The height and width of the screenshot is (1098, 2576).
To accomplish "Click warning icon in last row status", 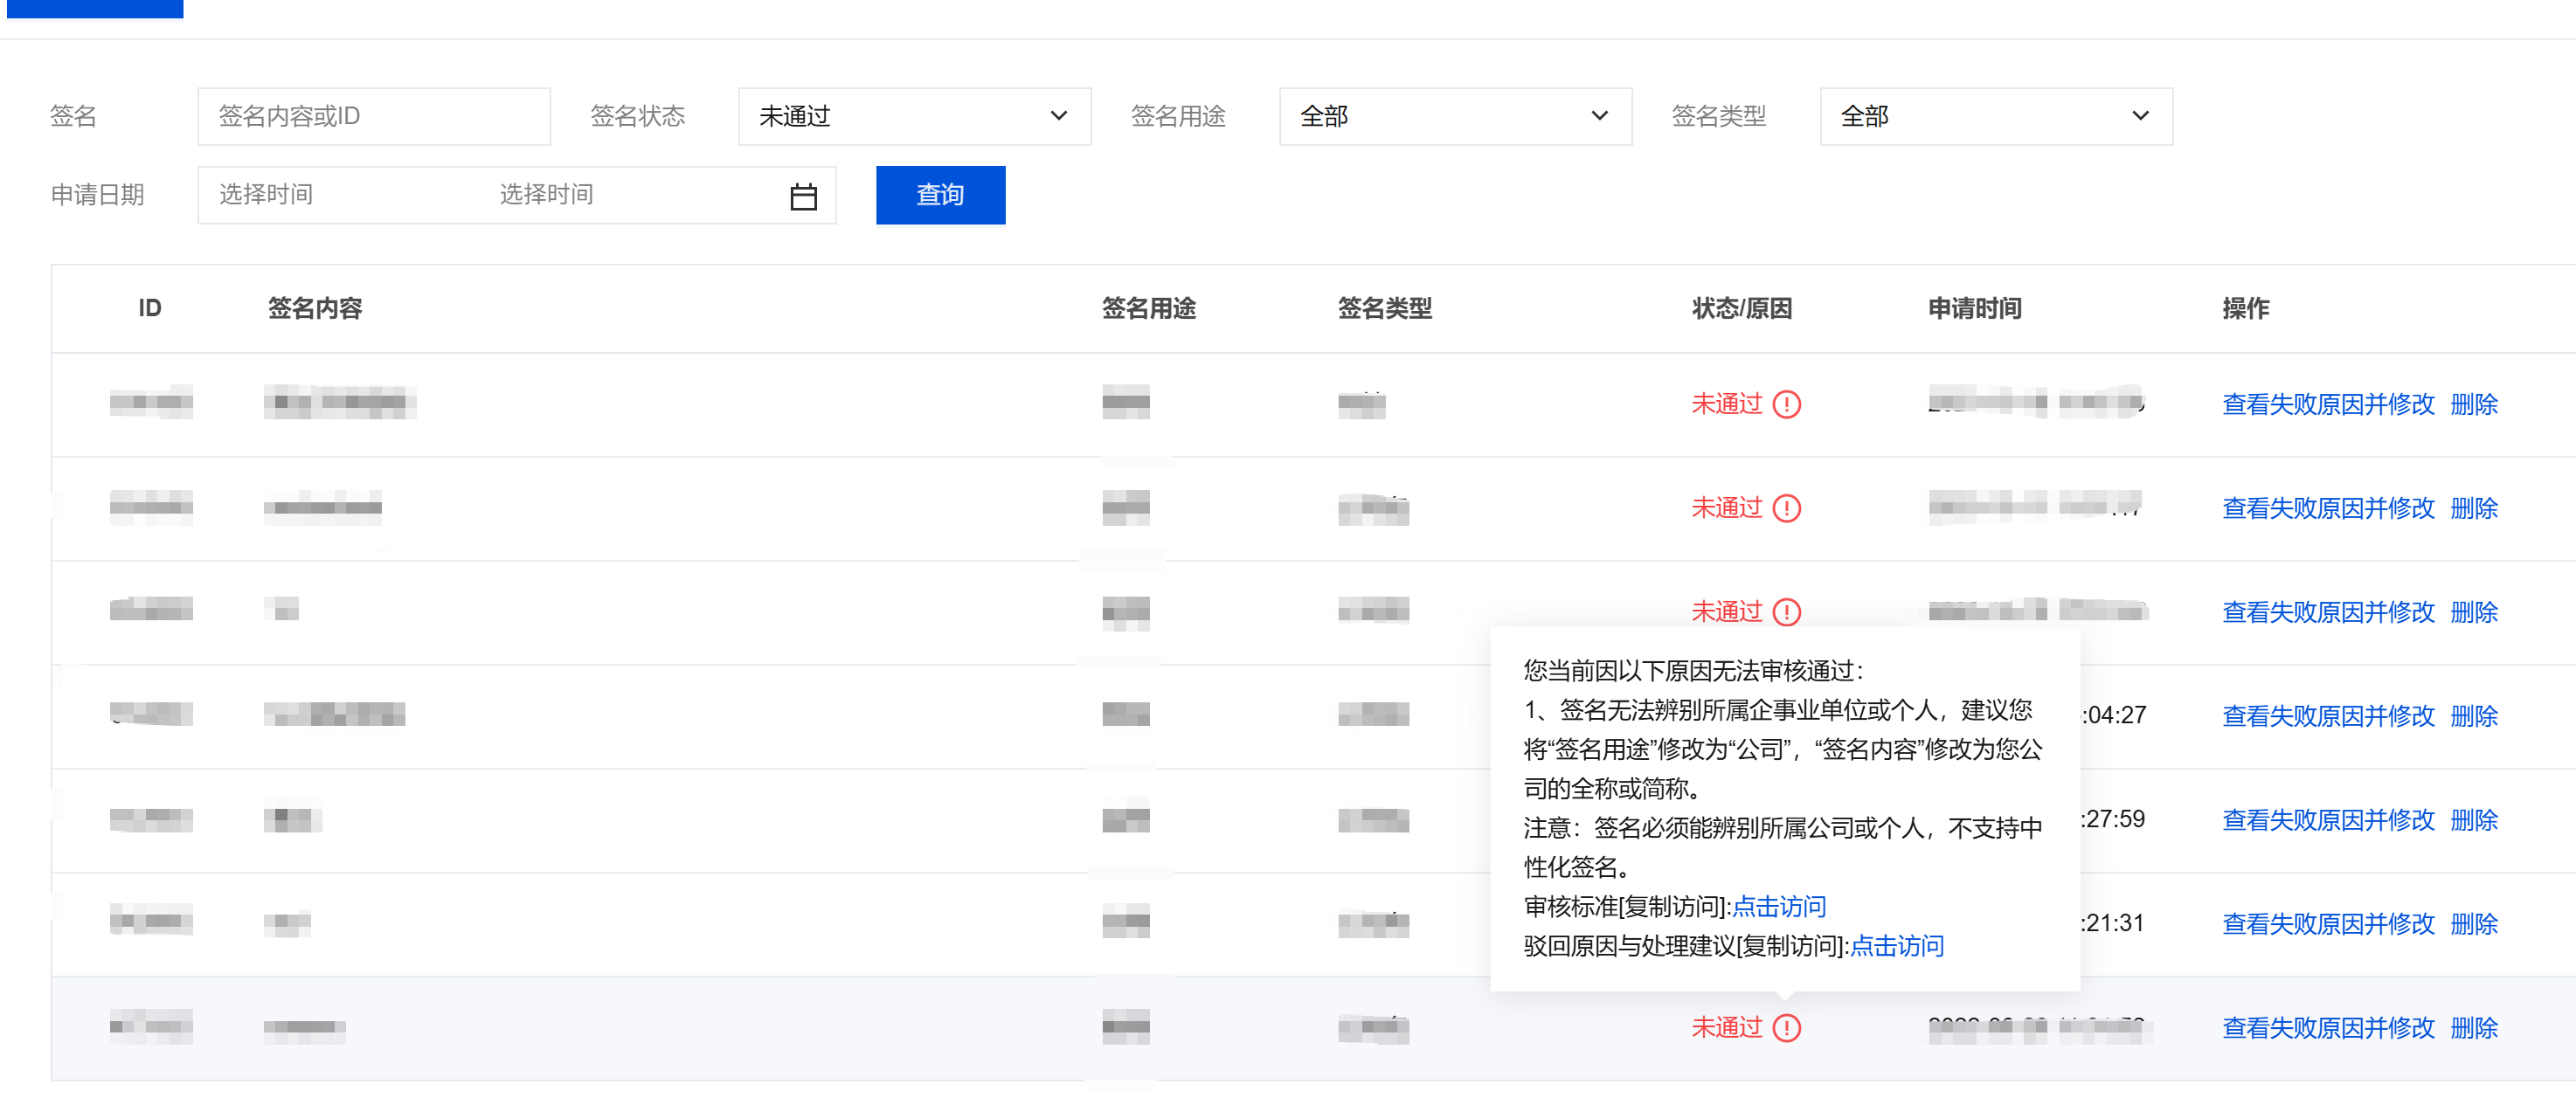I will point(1786,1027).
